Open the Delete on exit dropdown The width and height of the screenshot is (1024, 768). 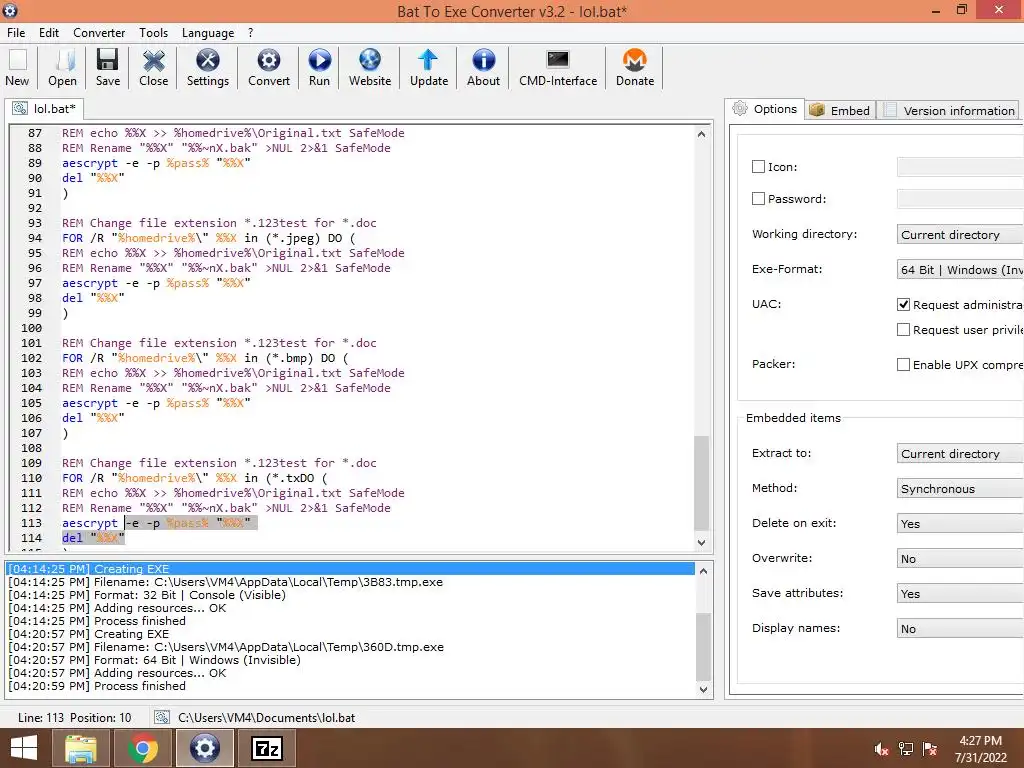coord(960,524)
